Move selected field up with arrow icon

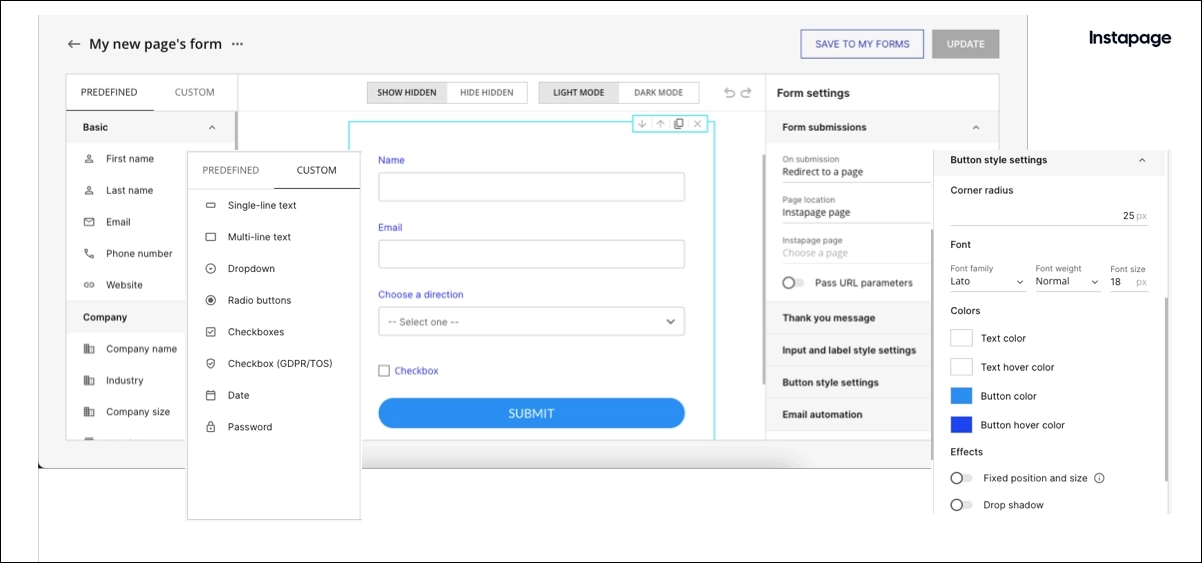point(660,124)
